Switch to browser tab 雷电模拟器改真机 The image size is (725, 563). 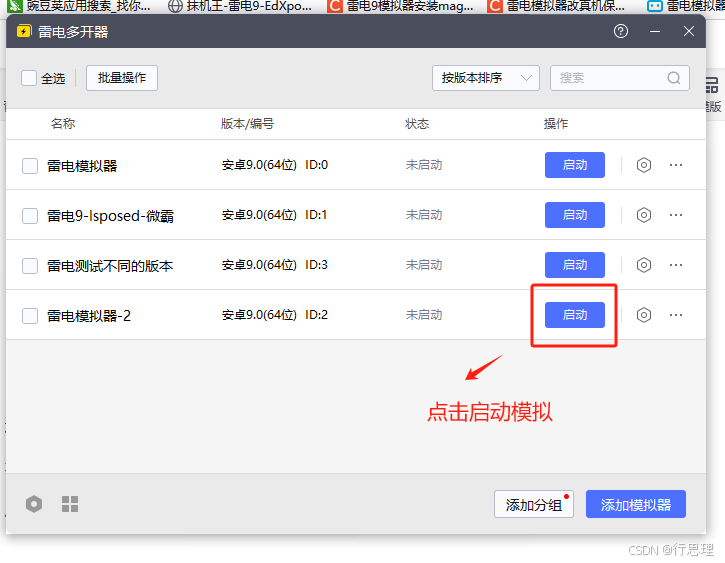click(x=557, y=6)
